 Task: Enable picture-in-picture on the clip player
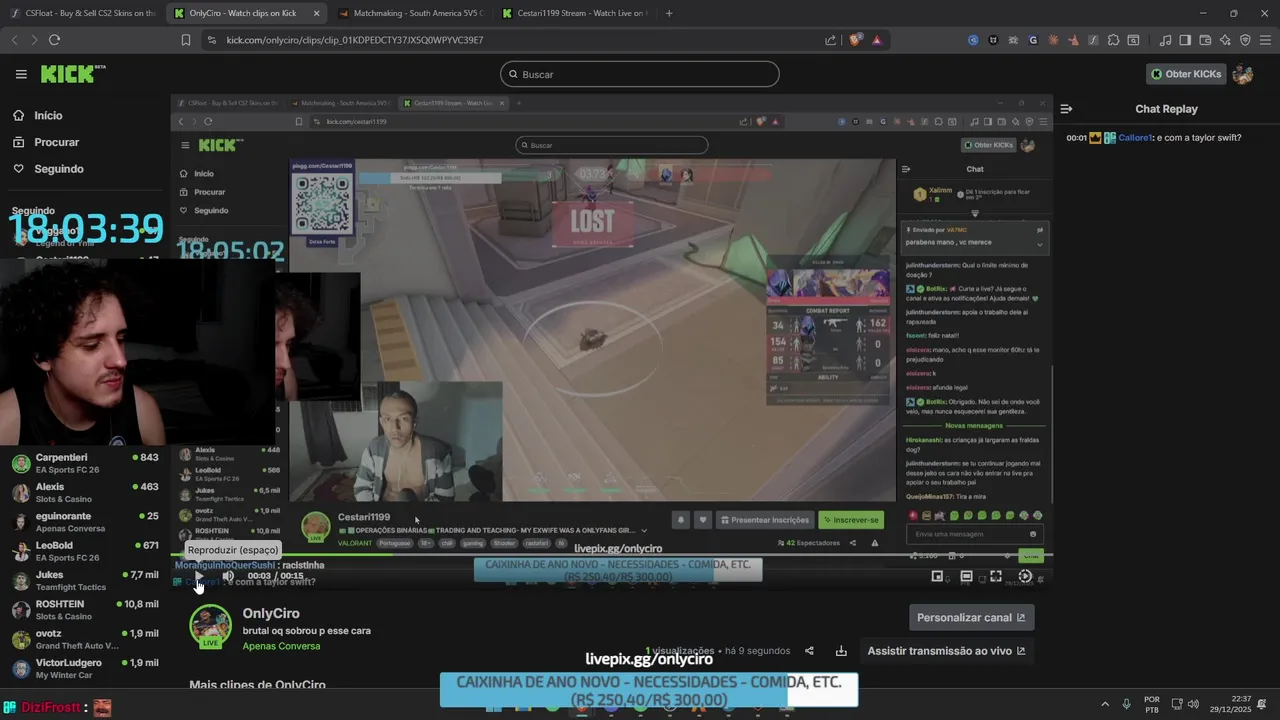[x=937, y=576]
